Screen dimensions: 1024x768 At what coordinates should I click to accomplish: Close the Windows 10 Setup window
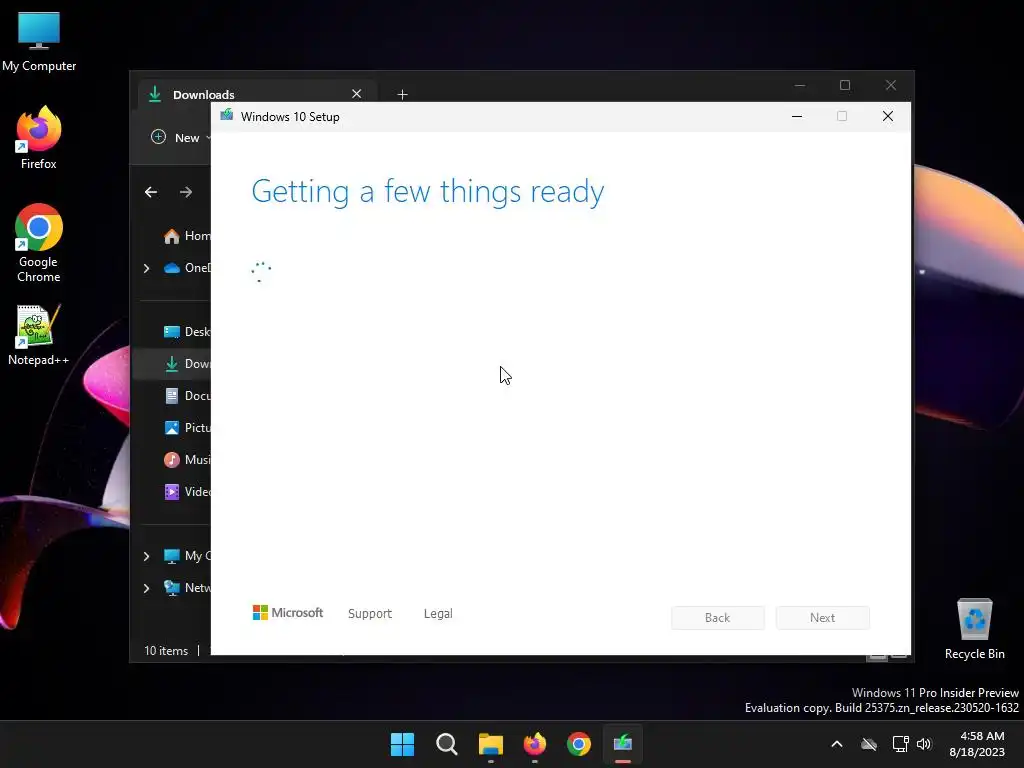(888, 116)
